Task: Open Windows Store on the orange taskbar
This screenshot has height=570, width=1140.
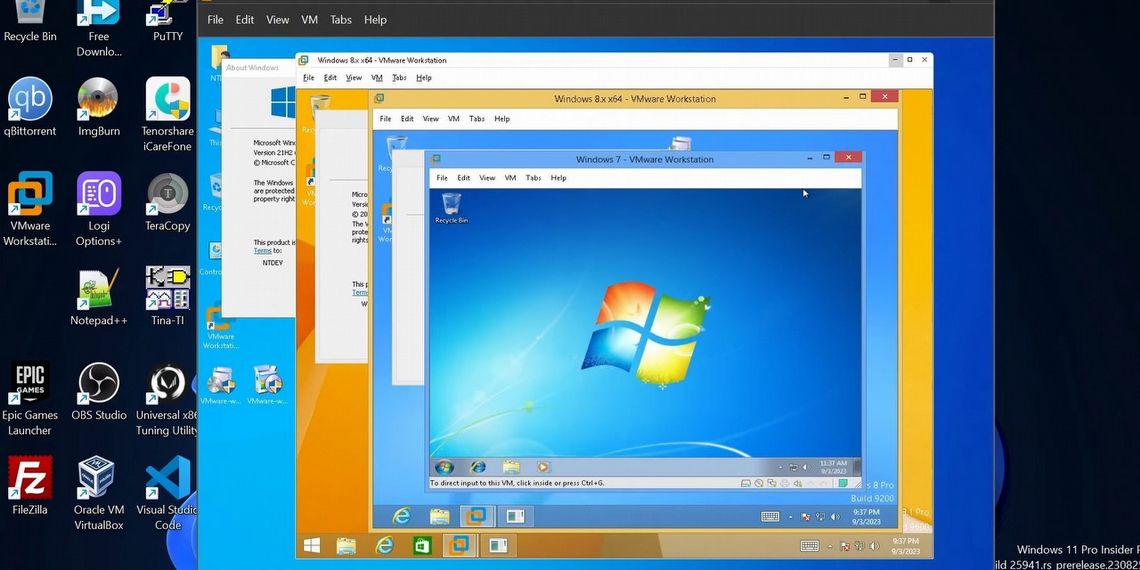Action: 422,545
